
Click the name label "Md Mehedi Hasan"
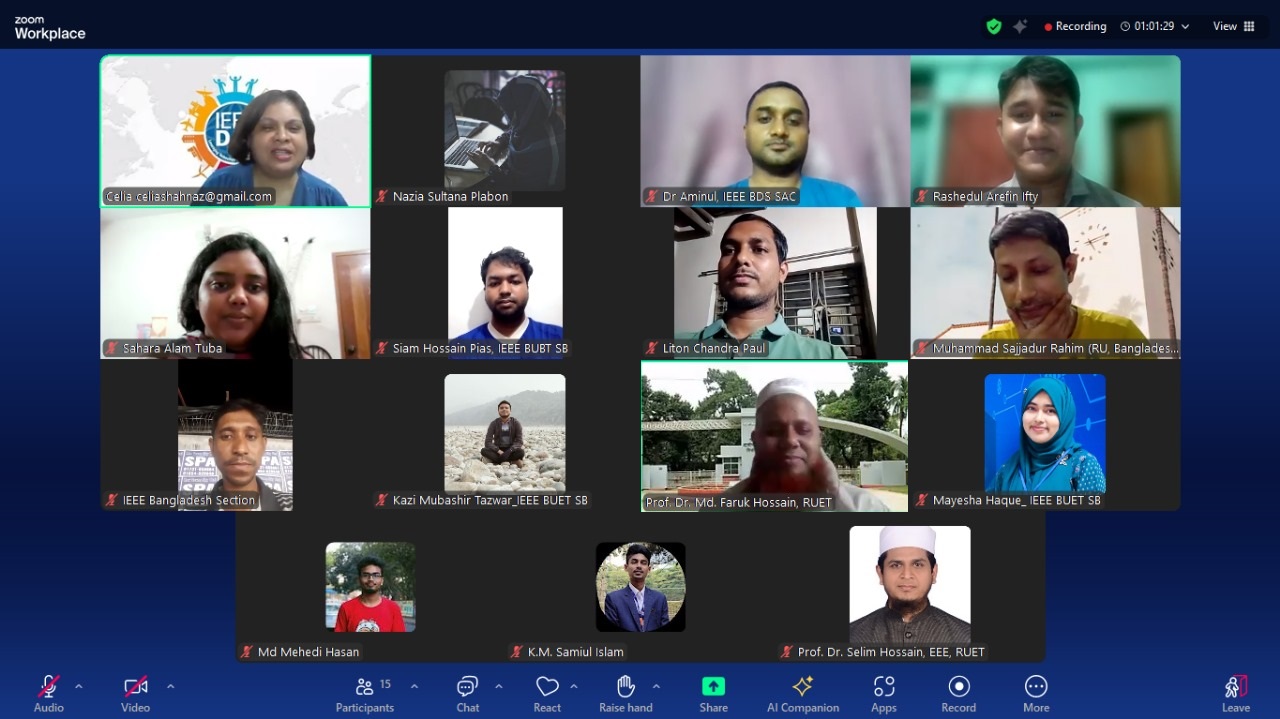pos(308,653)
